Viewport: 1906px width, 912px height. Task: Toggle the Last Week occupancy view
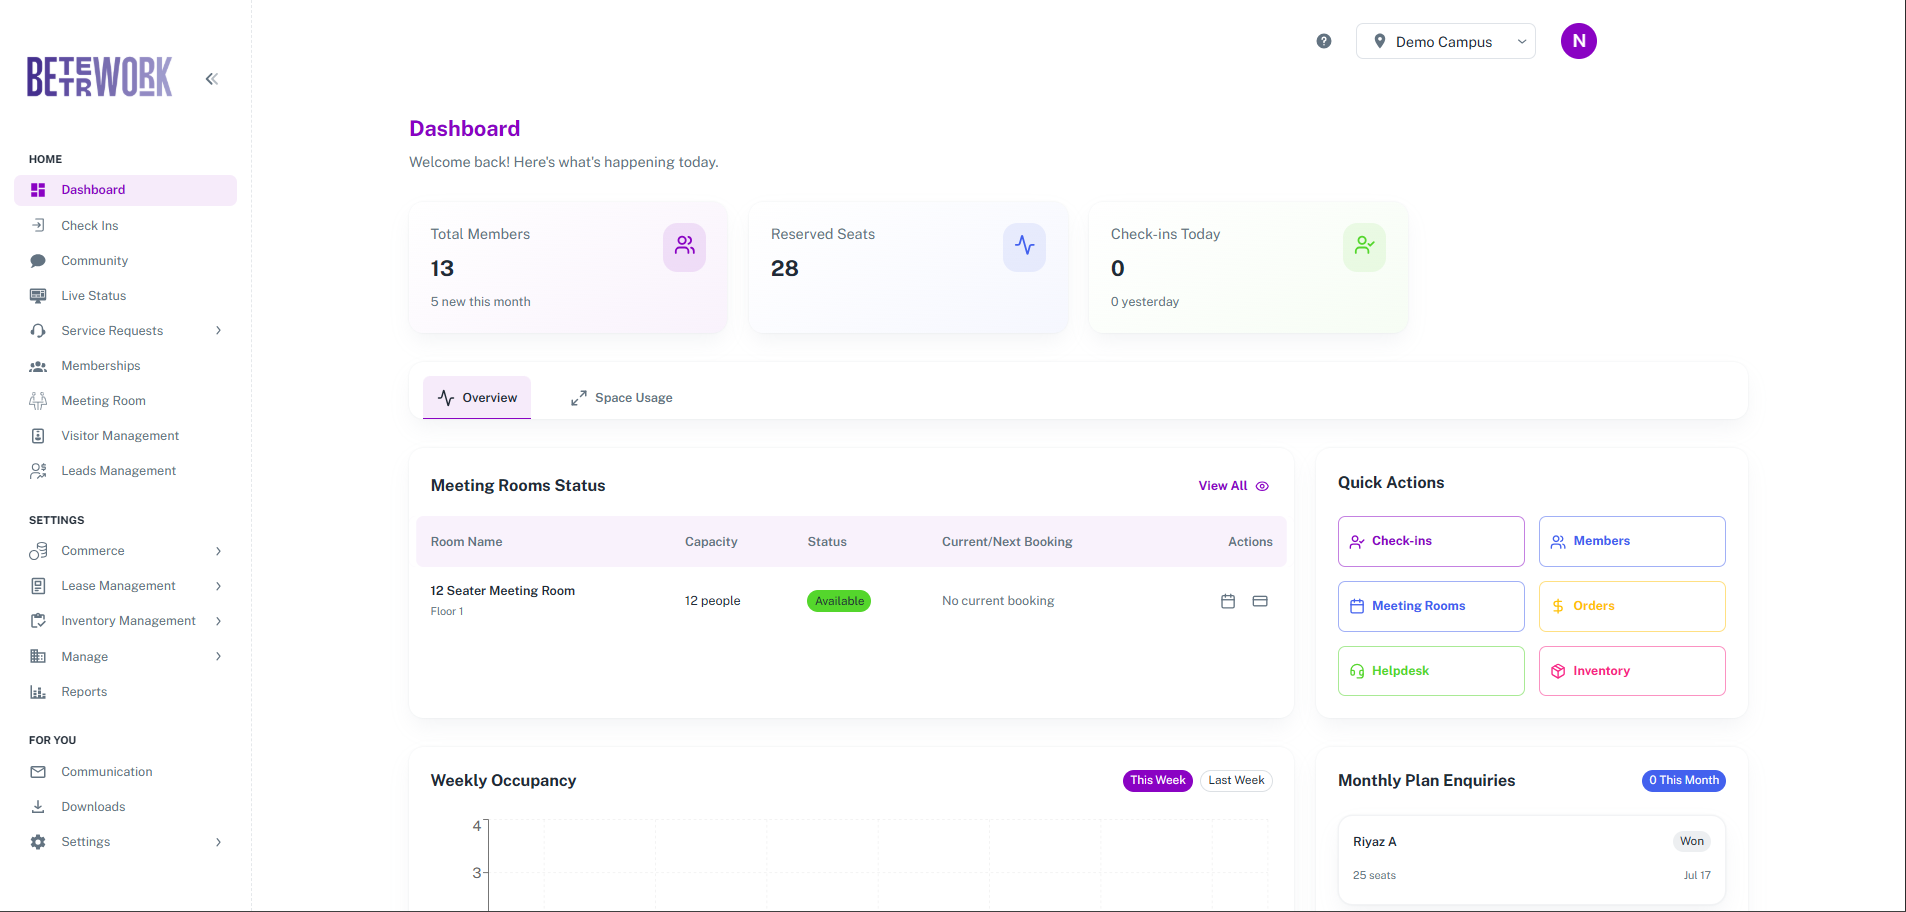pyautogui.click(x=1235, y=780)
